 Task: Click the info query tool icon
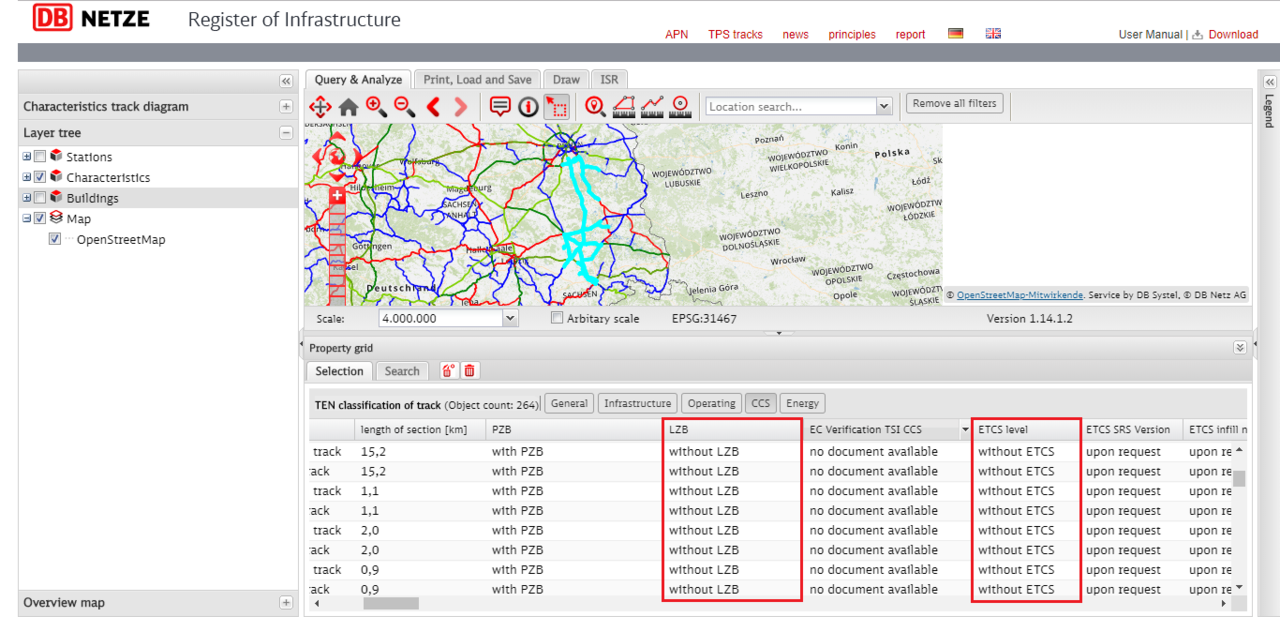click(x=528, y=107)
